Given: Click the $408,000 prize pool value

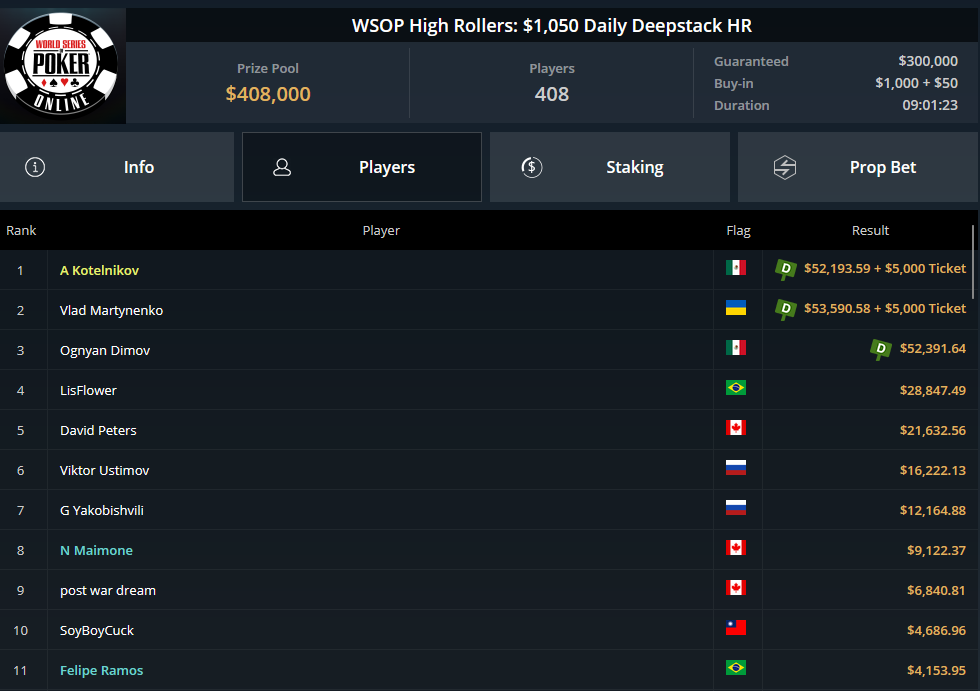Looking at the screenshot, I should (x=268, y=94).
